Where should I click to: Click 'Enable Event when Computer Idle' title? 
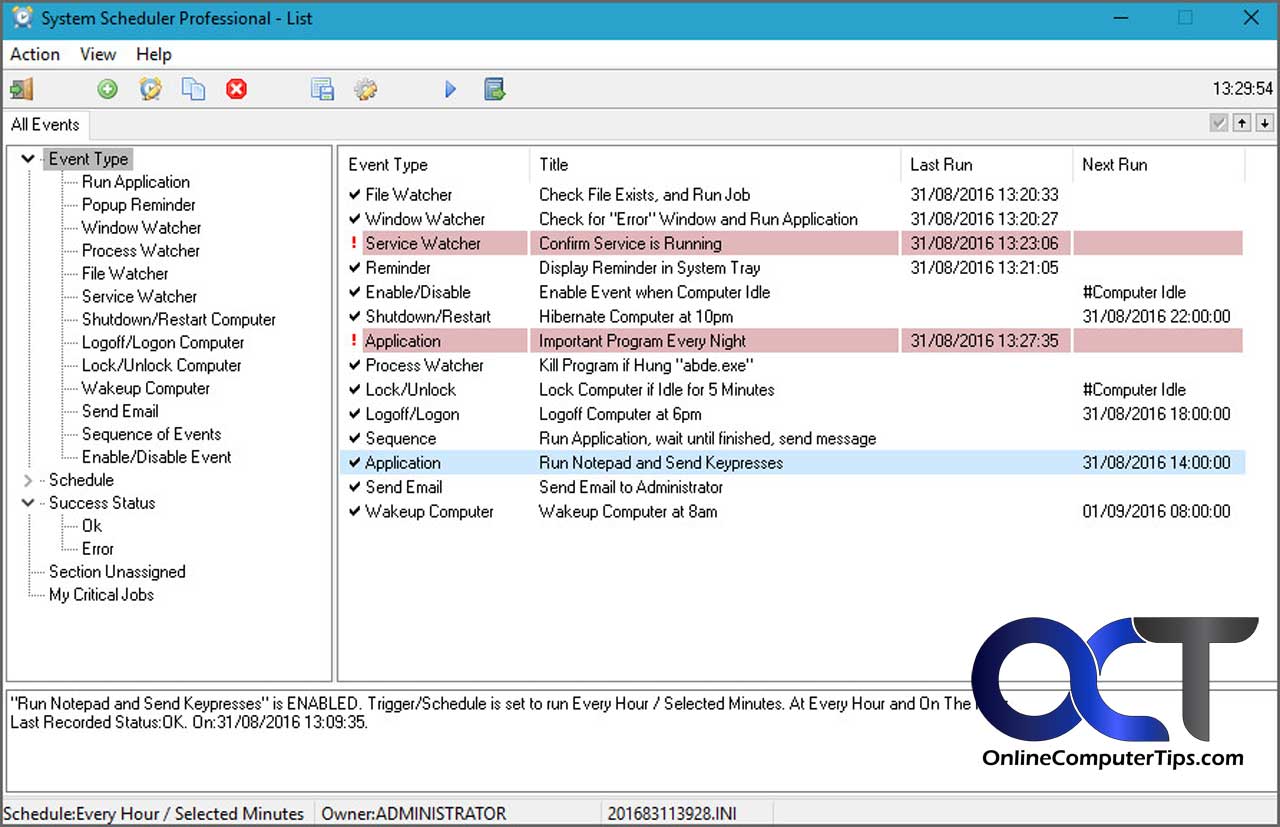(x=654, y=292)
